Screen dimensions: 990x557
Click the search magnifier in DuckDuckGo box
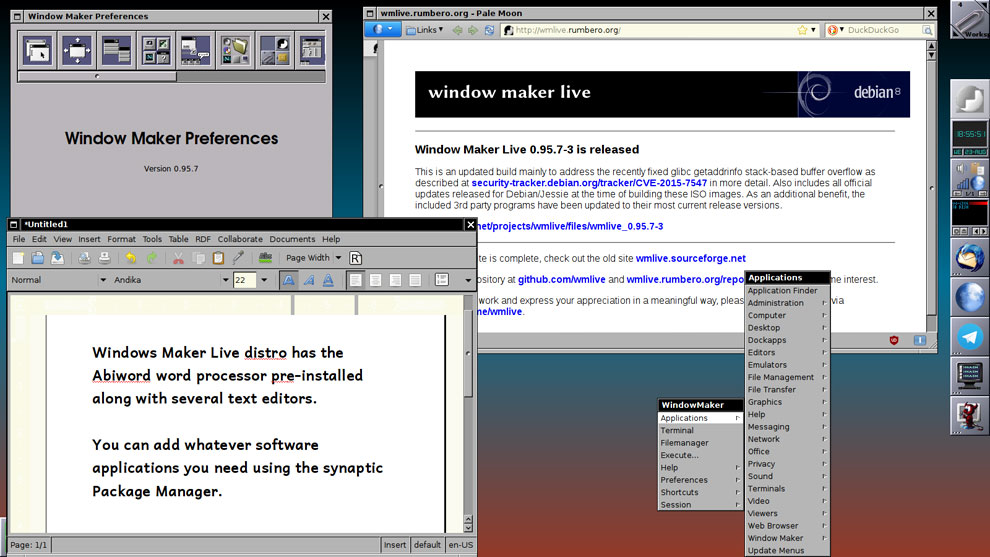[927, 30]
